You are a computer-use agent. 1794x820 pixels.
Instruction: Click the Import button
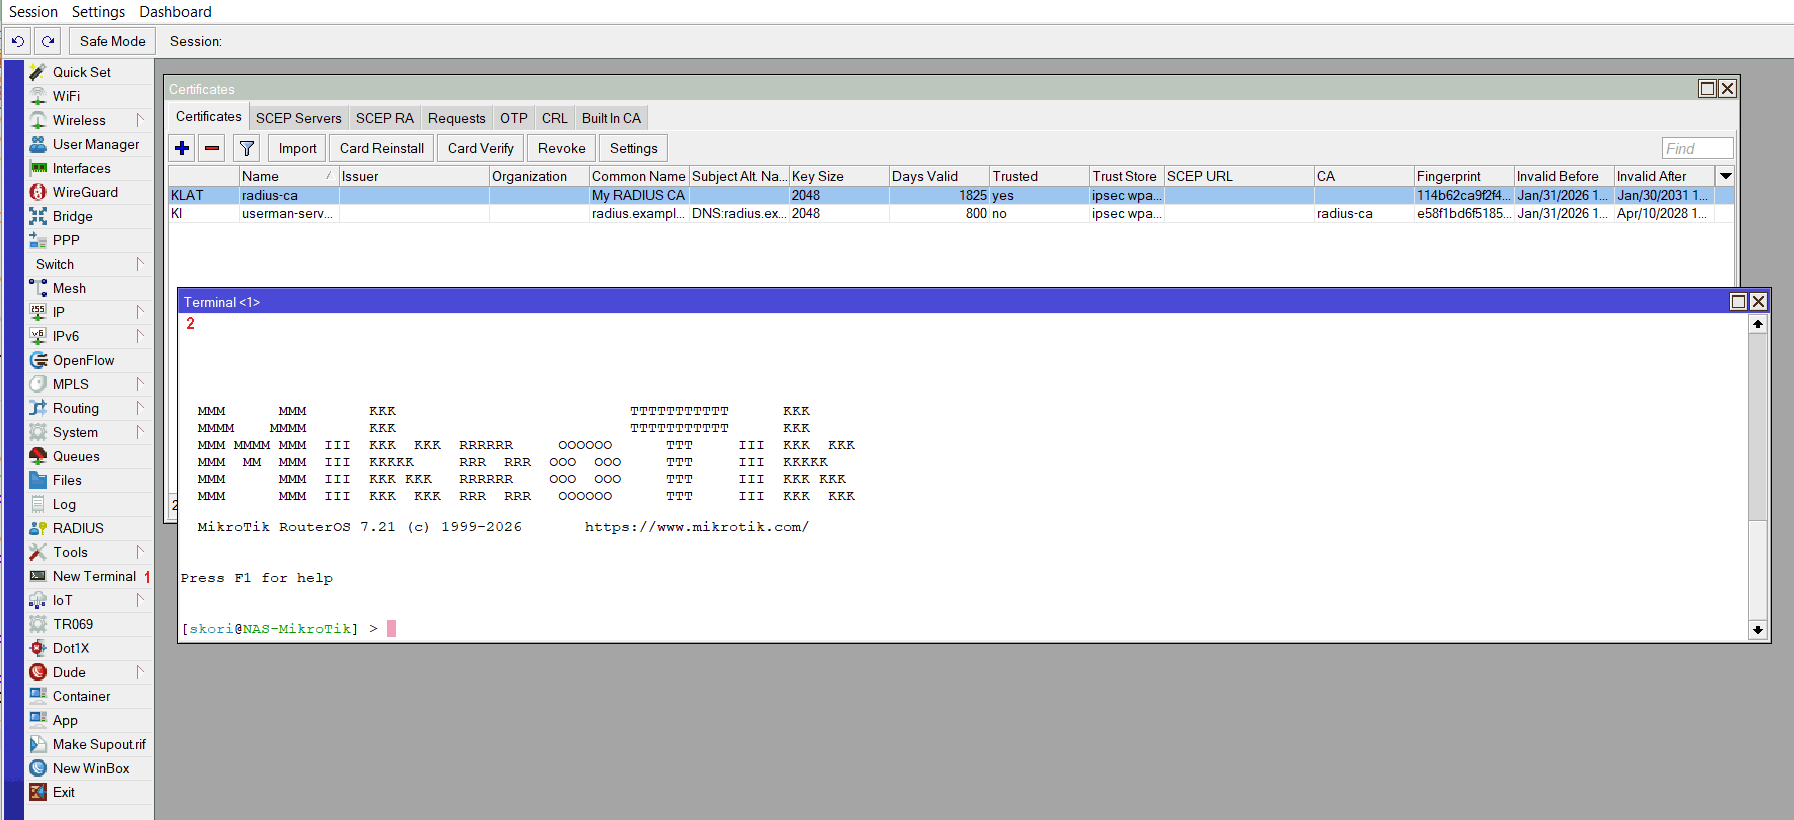(x=297, y=148)
